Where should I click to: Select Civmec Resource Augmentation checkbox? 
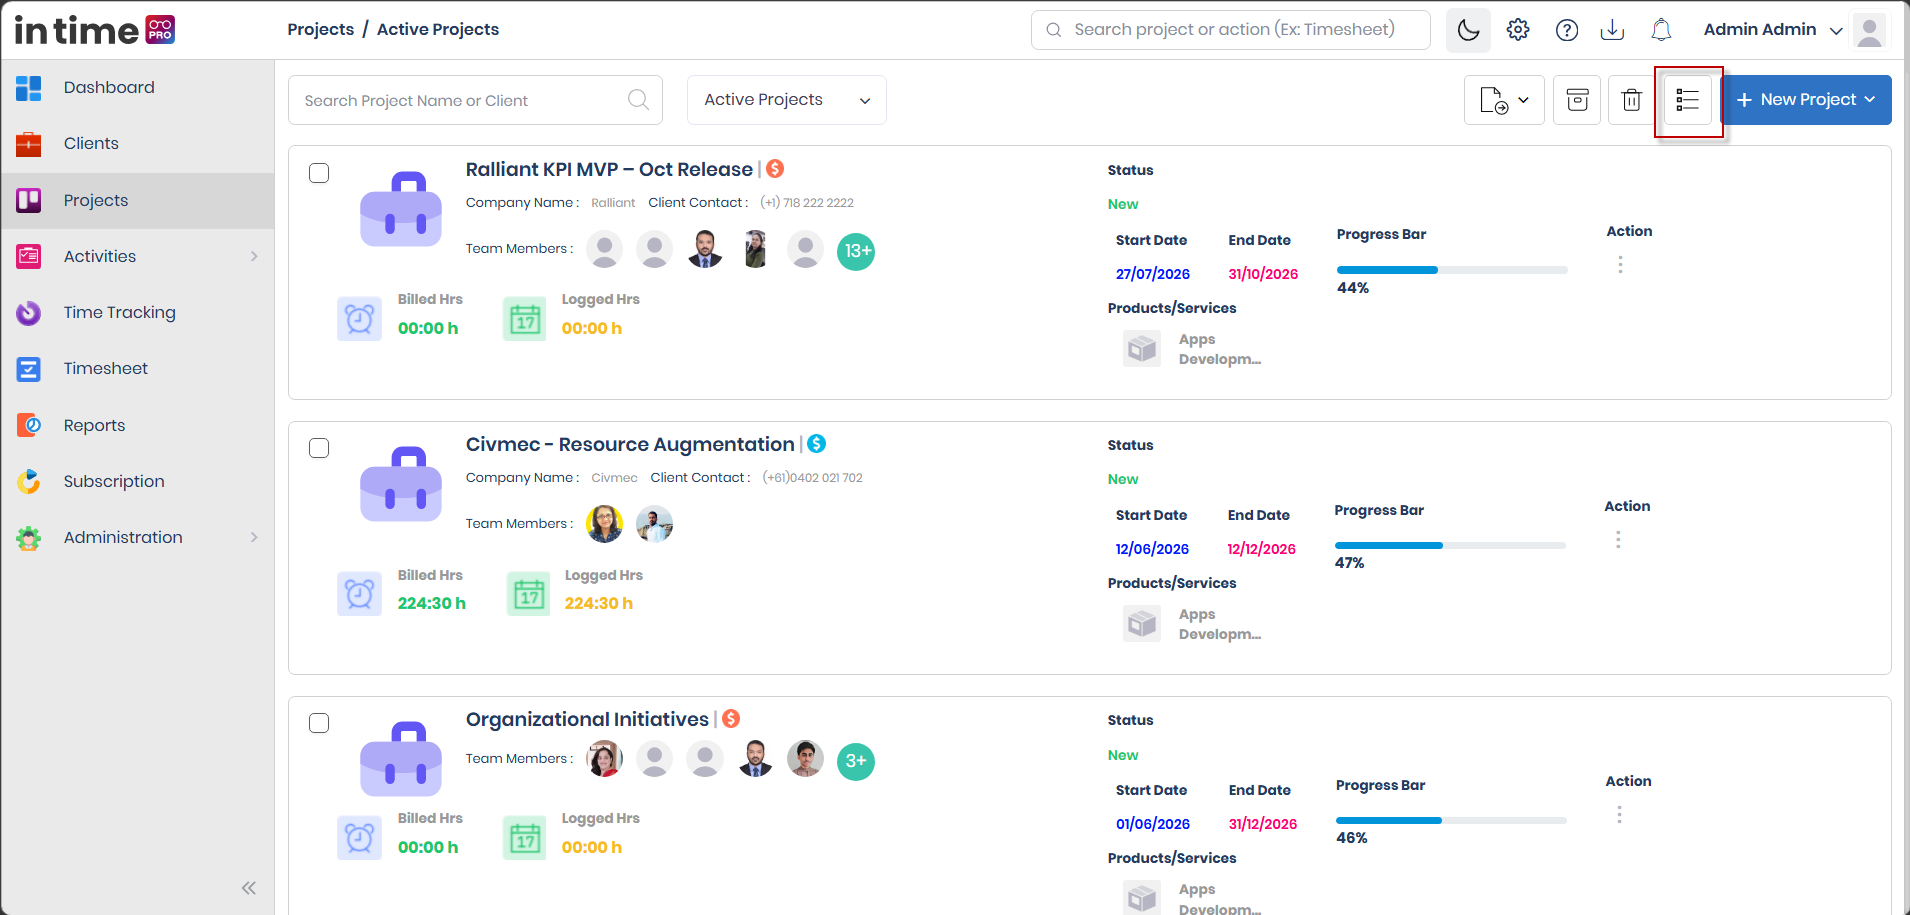[x=319, y=448]
